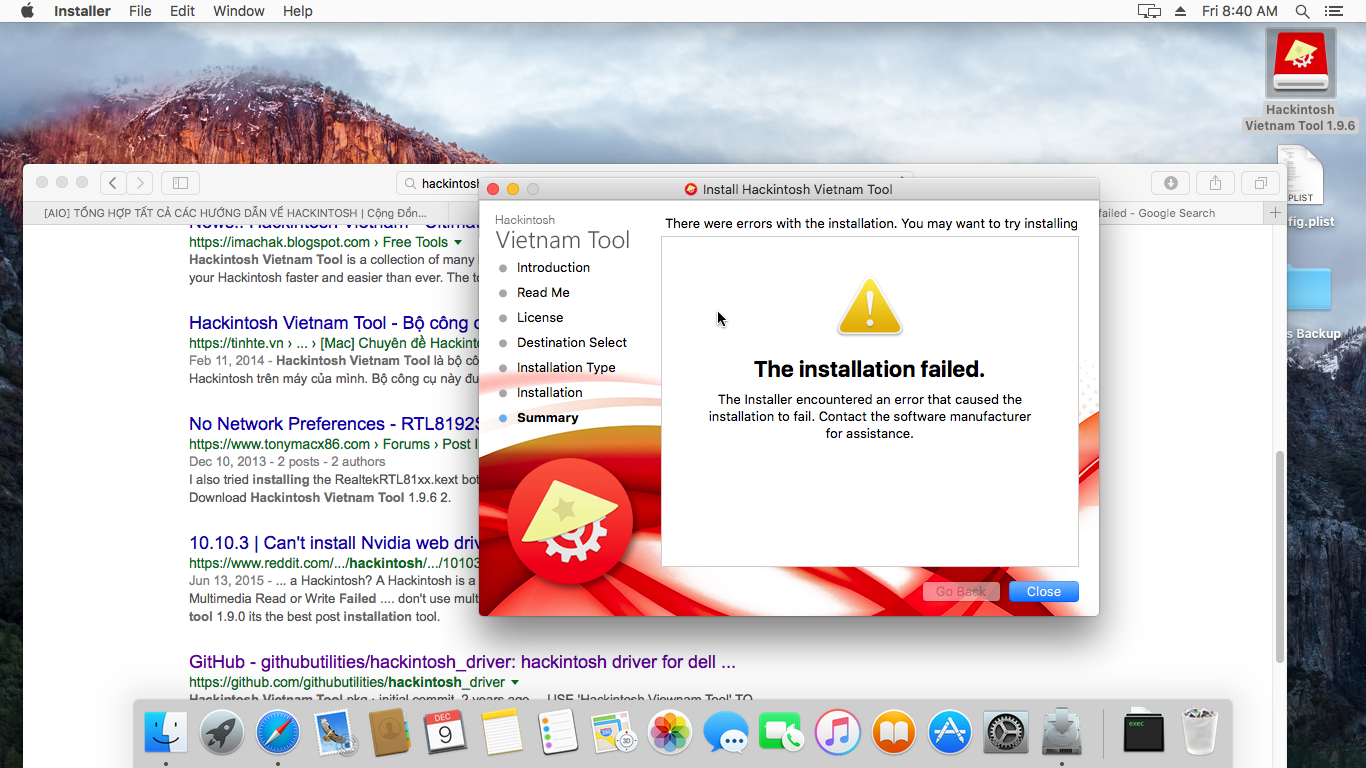Open the Mail stamp icon in Dock
1366x768 pixels.
334,733
